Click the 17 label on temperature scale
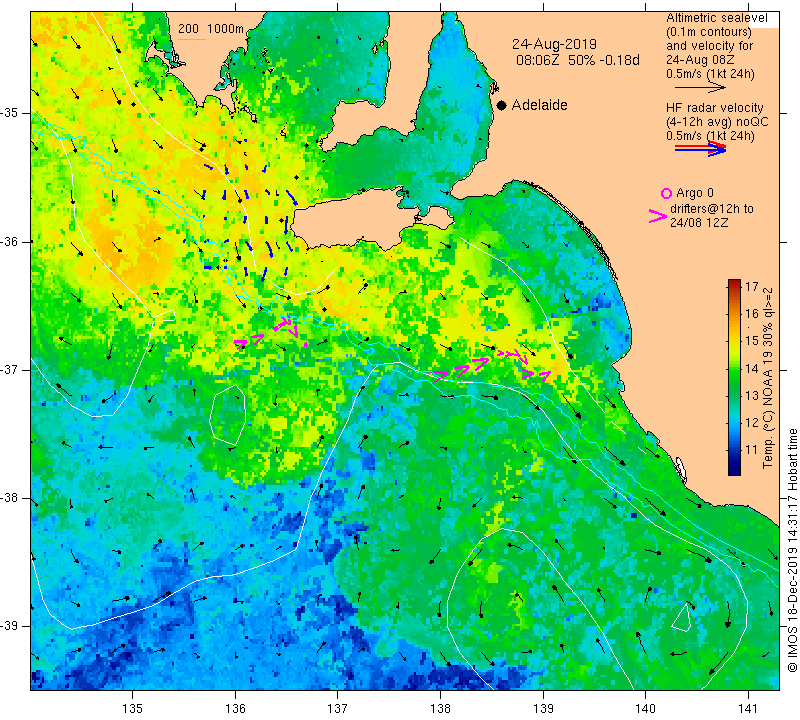 (752, 286)
